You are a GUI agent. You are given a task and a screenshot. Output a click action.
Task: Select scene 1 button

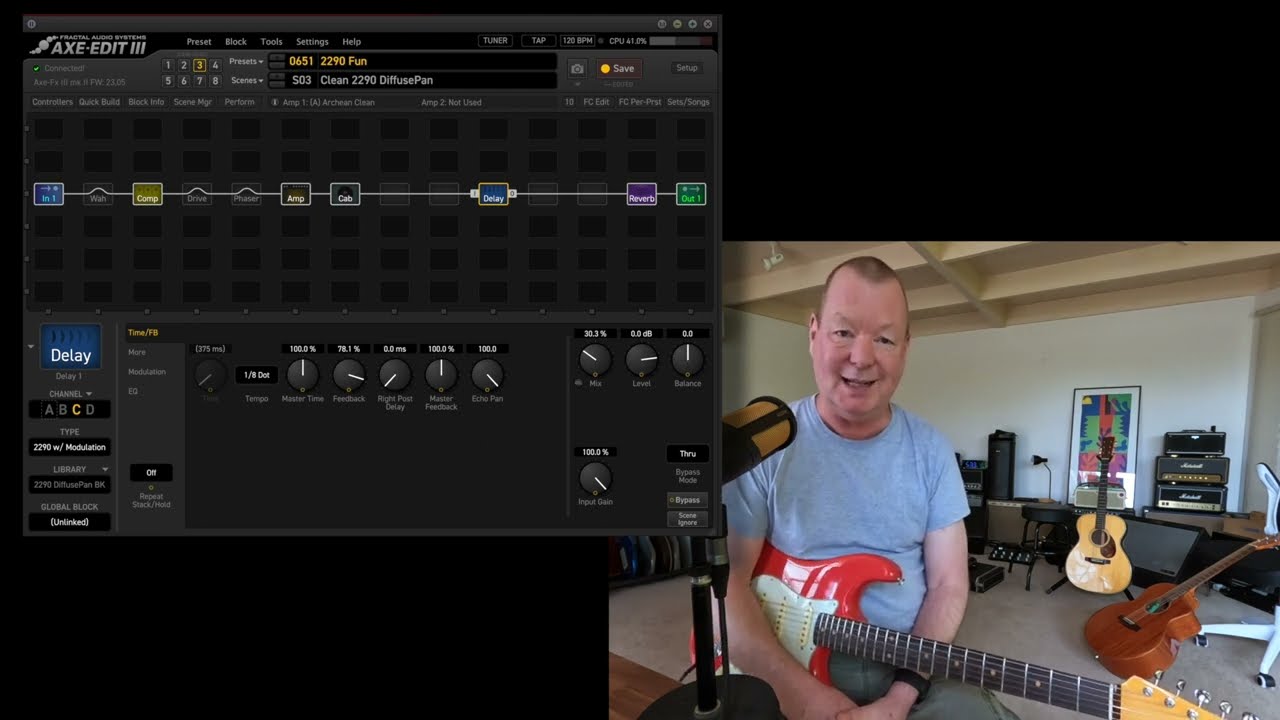(168, 65)
